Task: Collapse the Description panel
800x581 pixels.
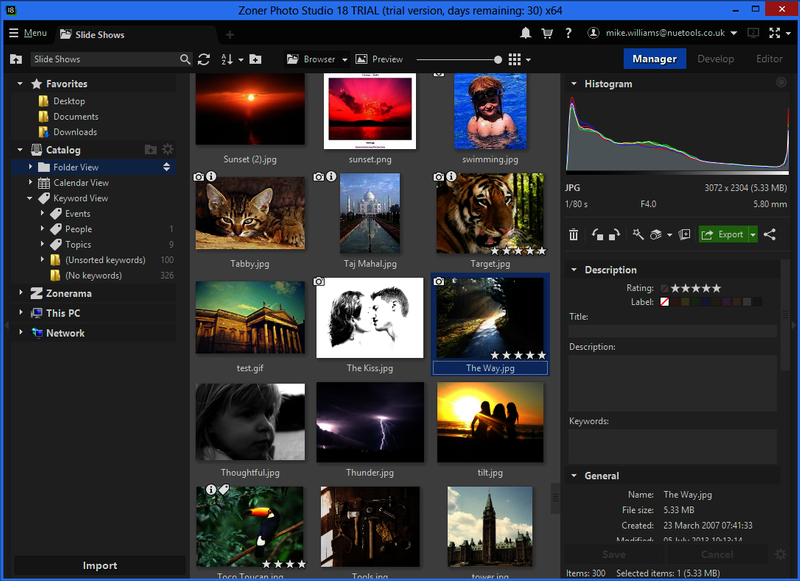Action: (573, 269)
